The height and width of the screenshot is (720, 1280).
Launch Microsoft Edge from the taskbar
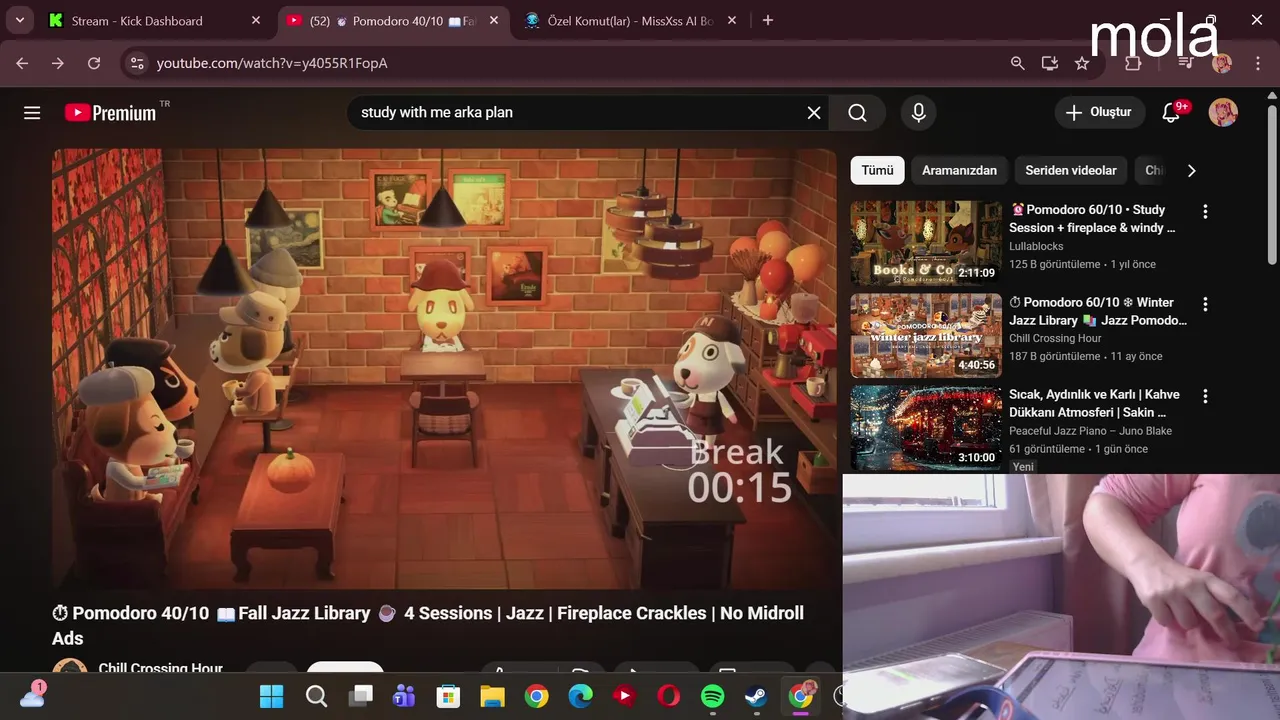[581, 696]
